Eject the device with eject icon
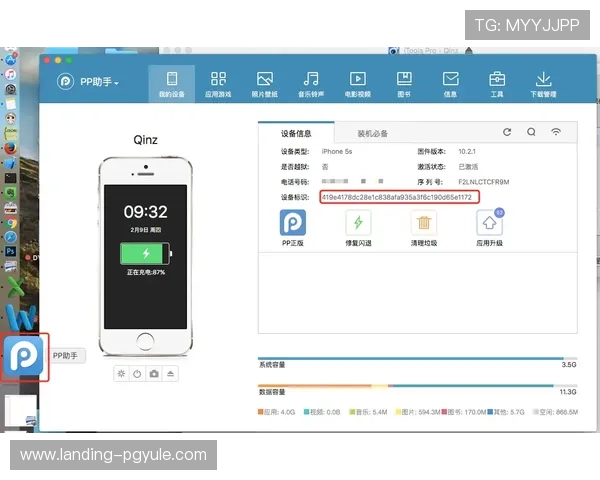 170,374
